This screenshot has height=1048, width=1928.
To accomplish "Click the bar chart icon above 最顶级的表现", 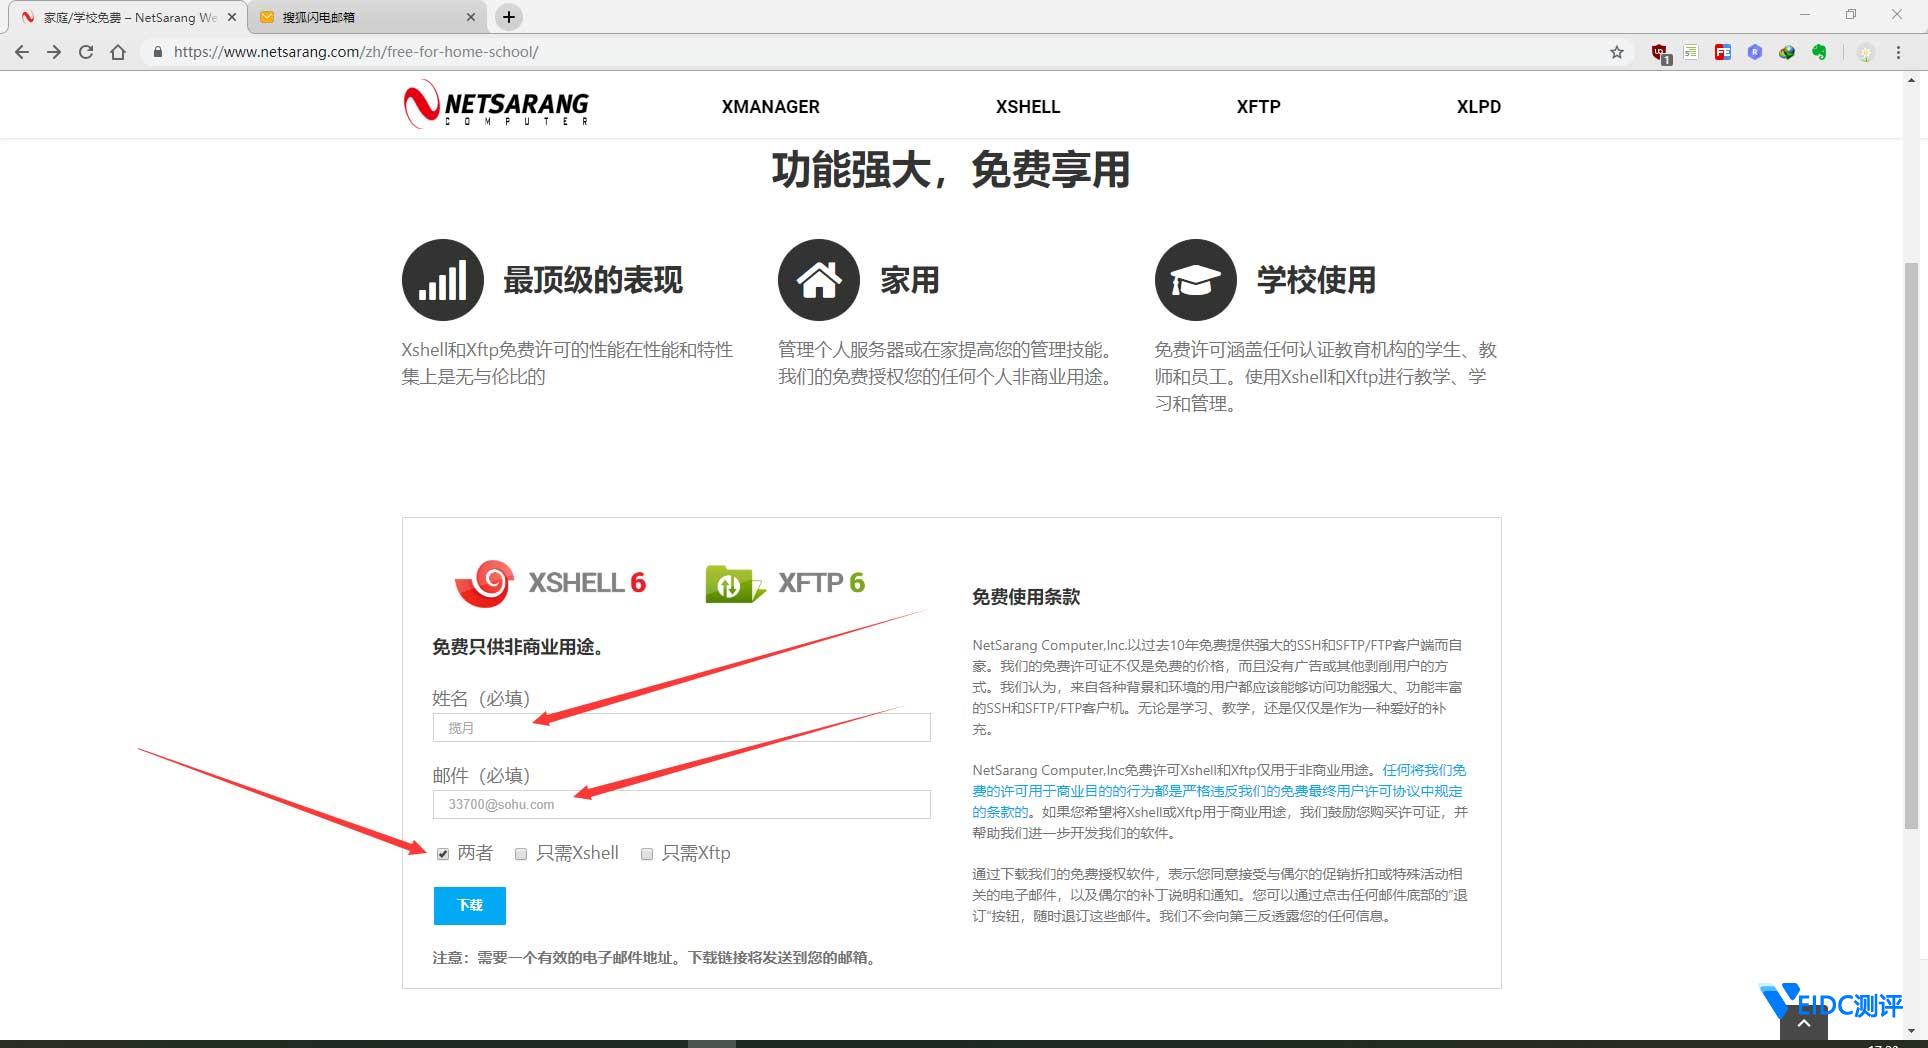I will click(x=442, y=280).
